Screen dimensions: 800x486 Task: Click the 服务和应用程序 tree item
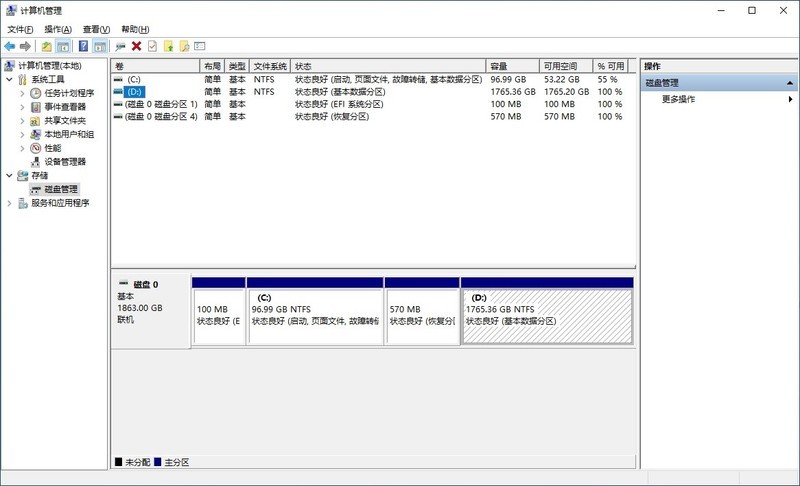pyautogui.click(x=60, y=203)
